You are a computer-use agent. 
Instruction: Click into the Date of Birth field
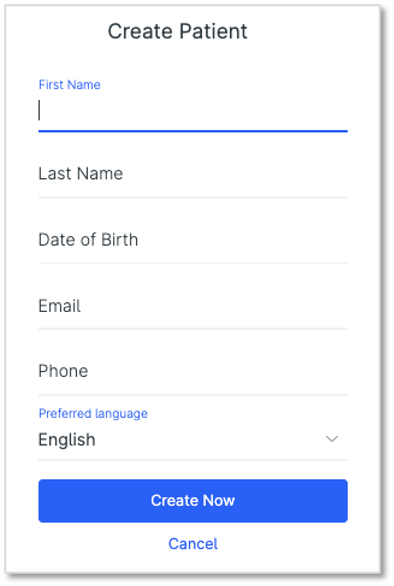[193, 240]
